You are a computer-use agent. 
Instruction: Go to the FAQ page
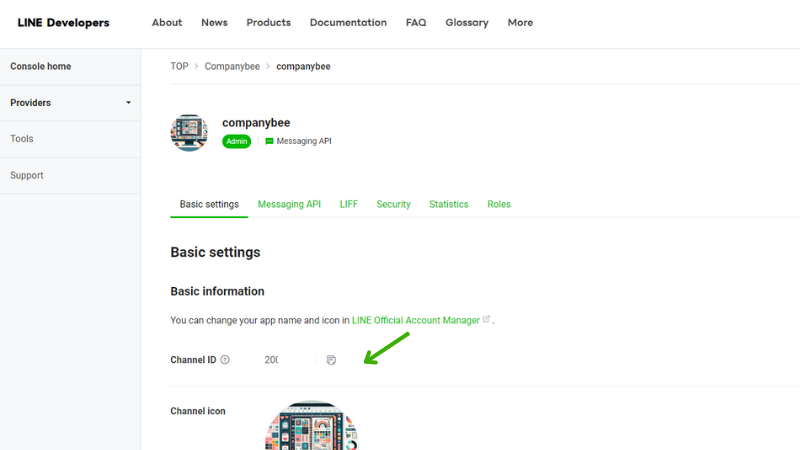416,22
